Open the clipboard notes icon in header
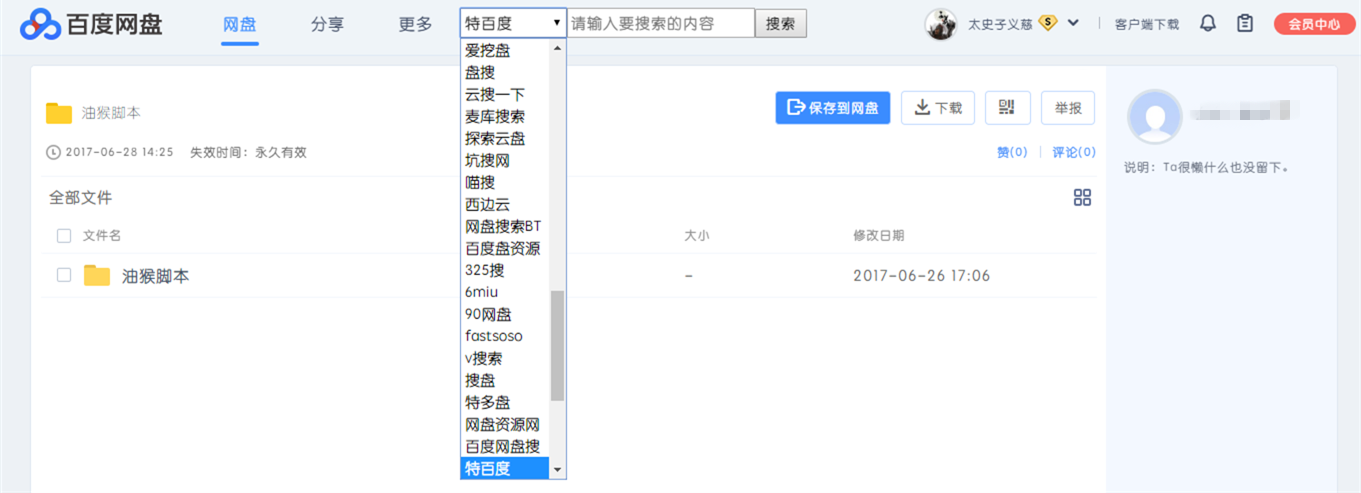Viewport: 1361px width, 493px height. click(x=1245, y=23)
